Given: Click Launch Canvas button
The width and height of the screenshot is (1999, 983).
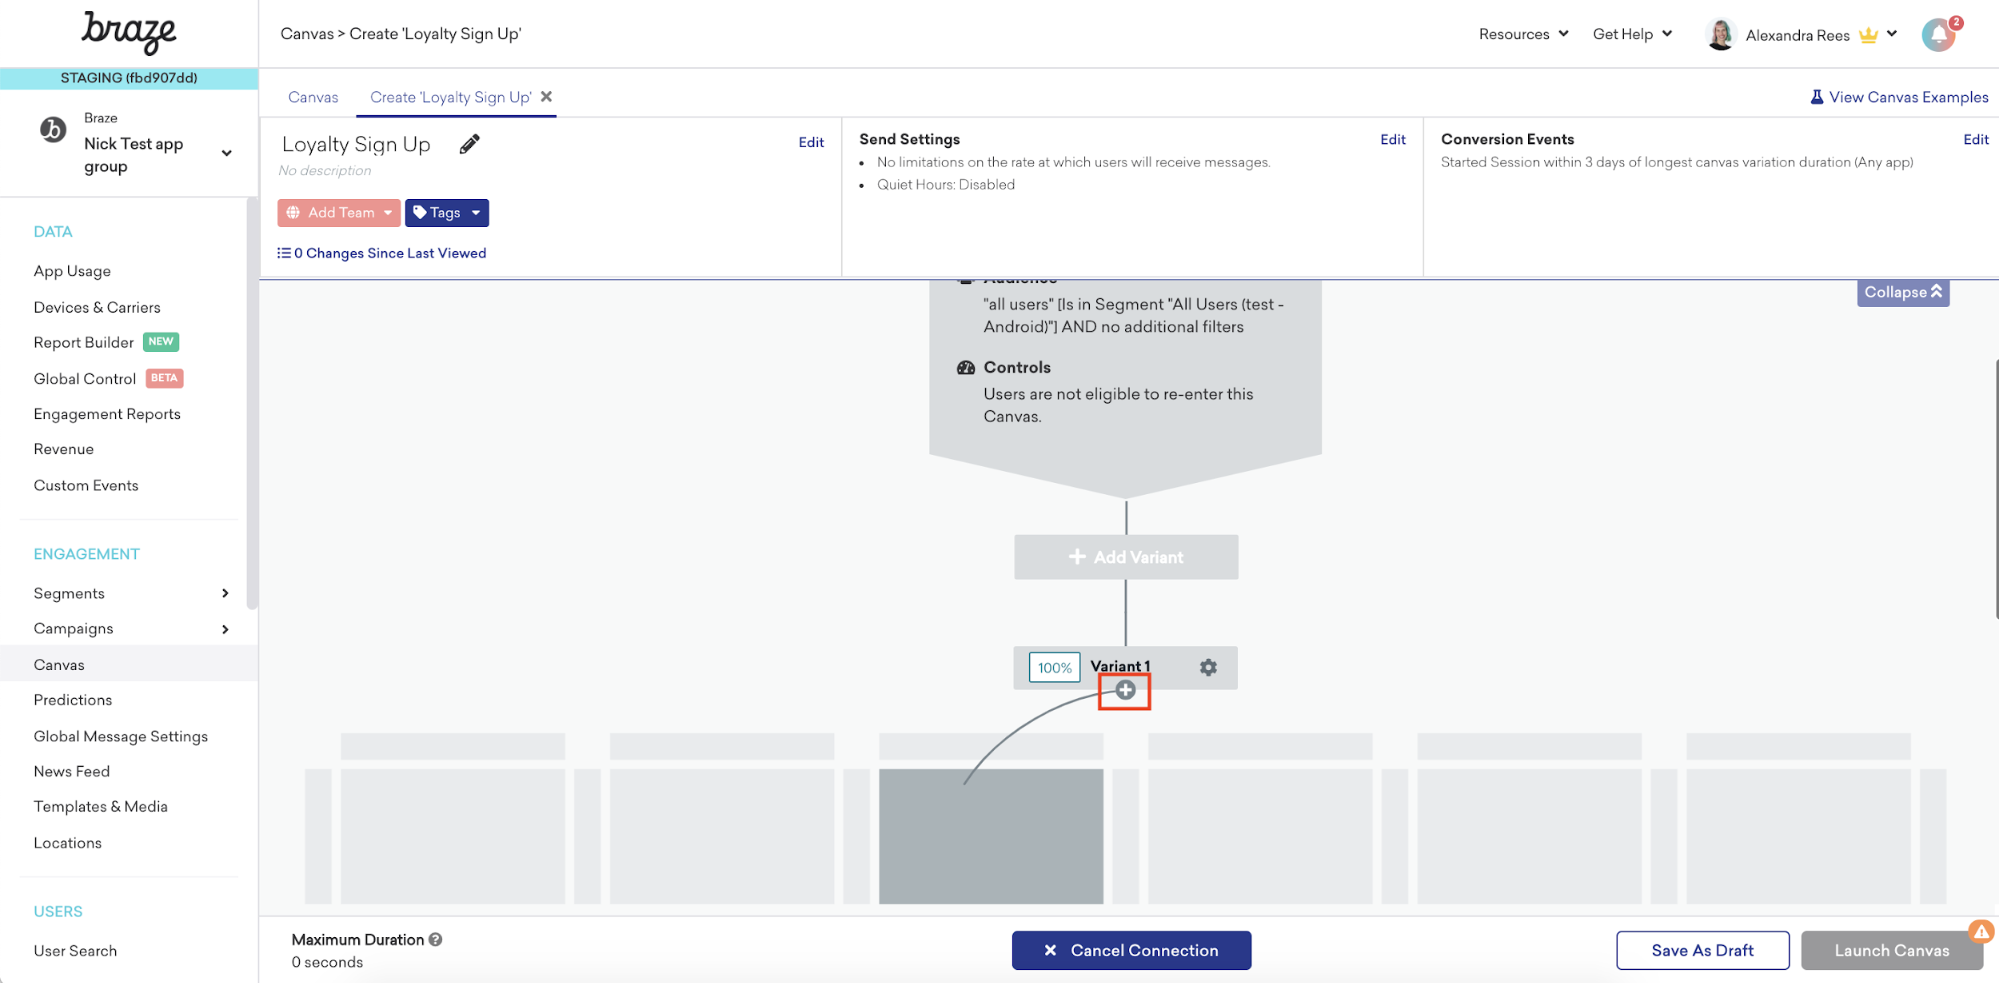Looking at the screenshot, I should point(1891,950).
